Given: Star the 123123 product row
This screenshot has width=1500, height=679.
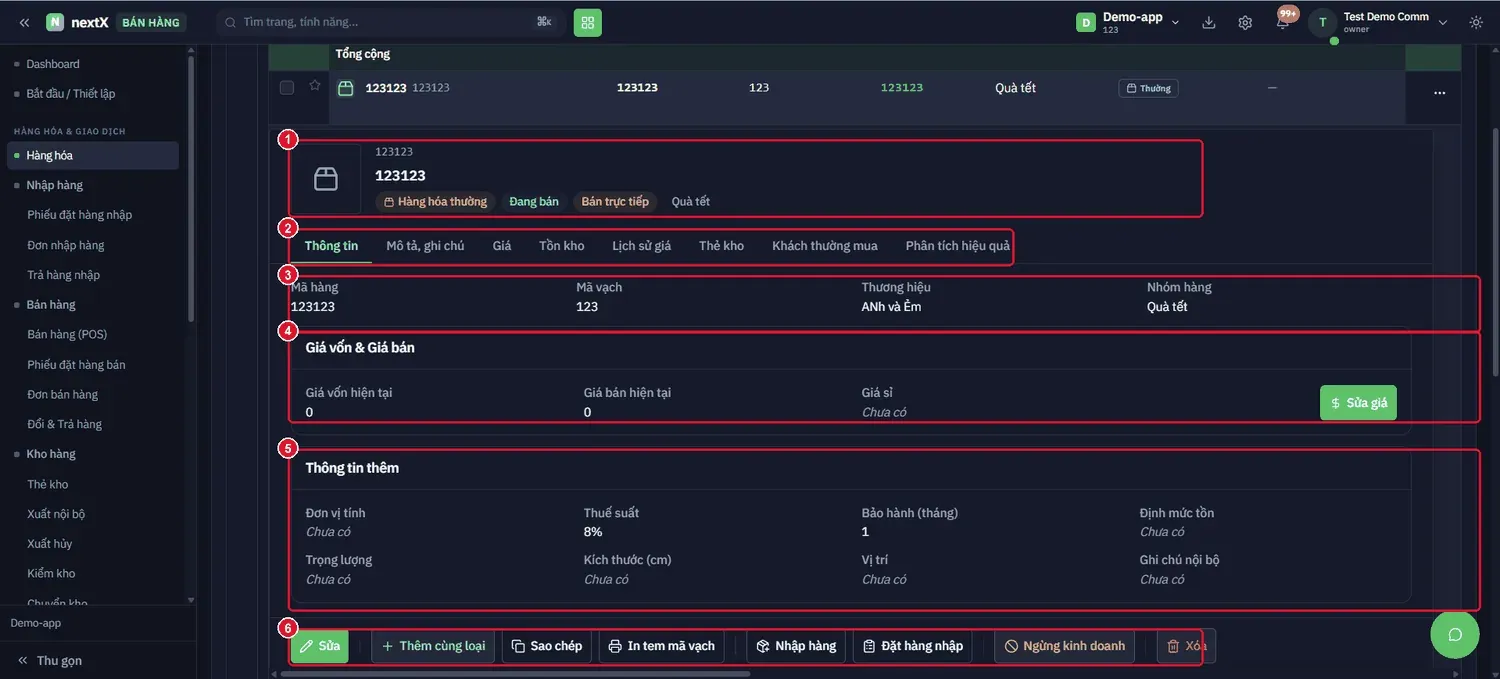Looking at the screenshot, I should (x=314, y=86).
